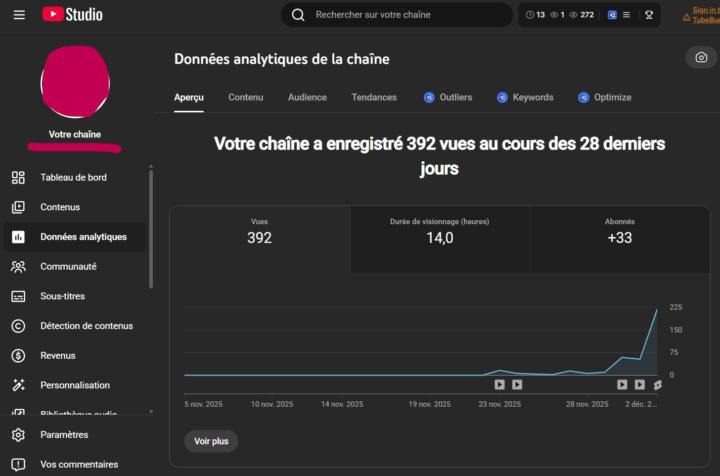Click the eye stat showing 272
The image size is (720, 476).
pyautogui.click(x=582, y=15)
